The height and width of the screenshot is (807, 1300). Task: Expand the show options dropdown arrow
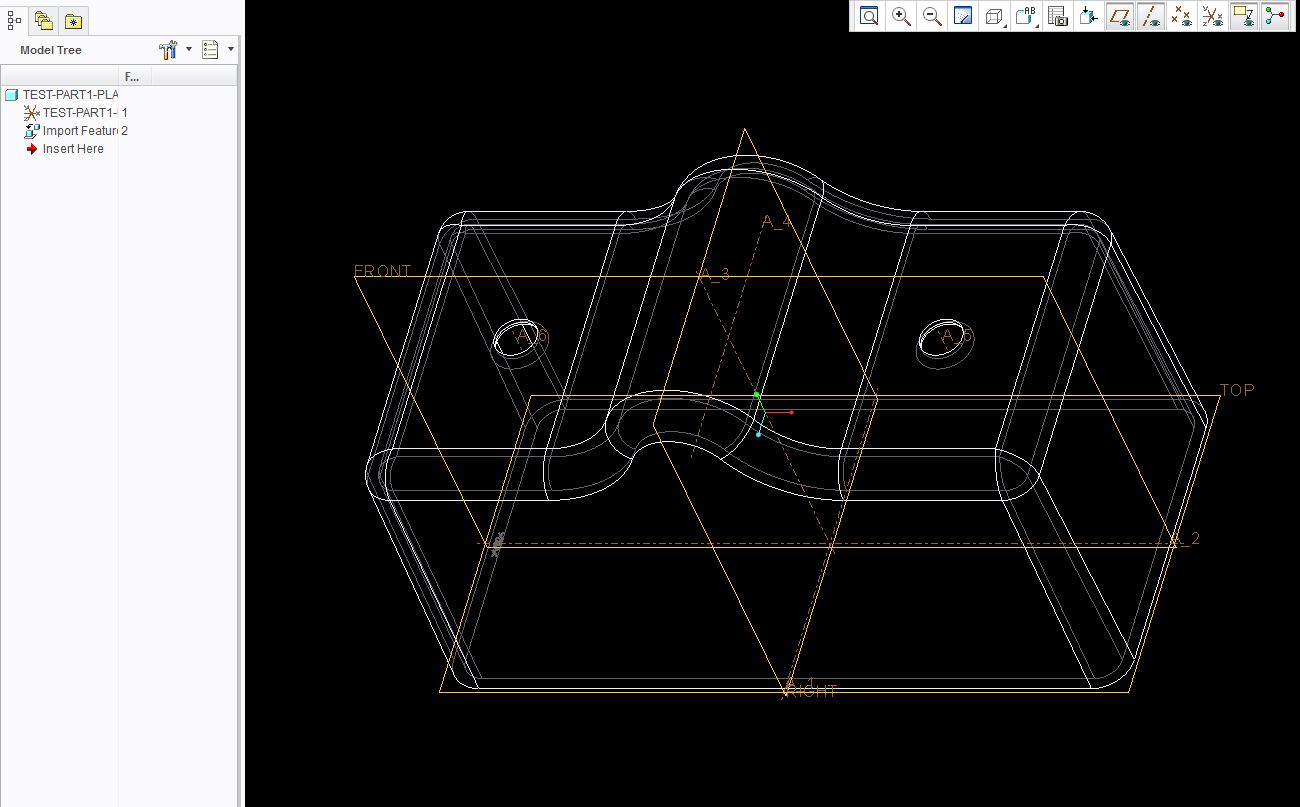tap(231, 49)
